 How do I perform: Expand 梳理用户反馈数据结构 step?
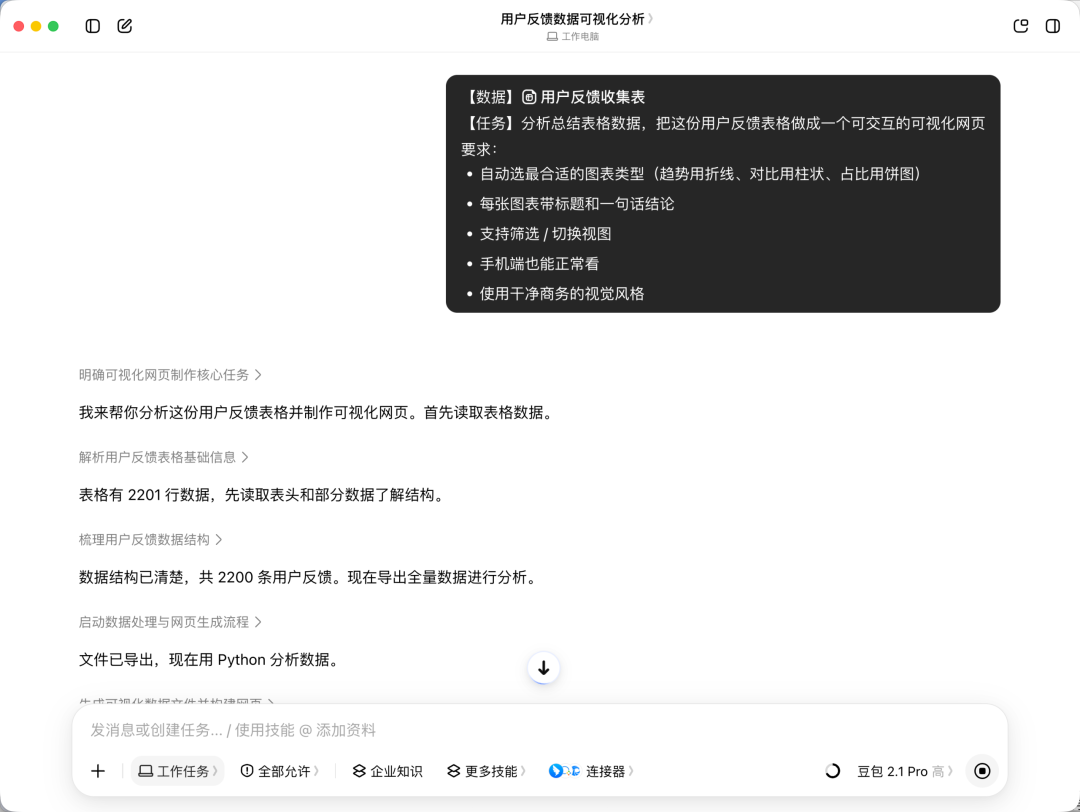150,539
